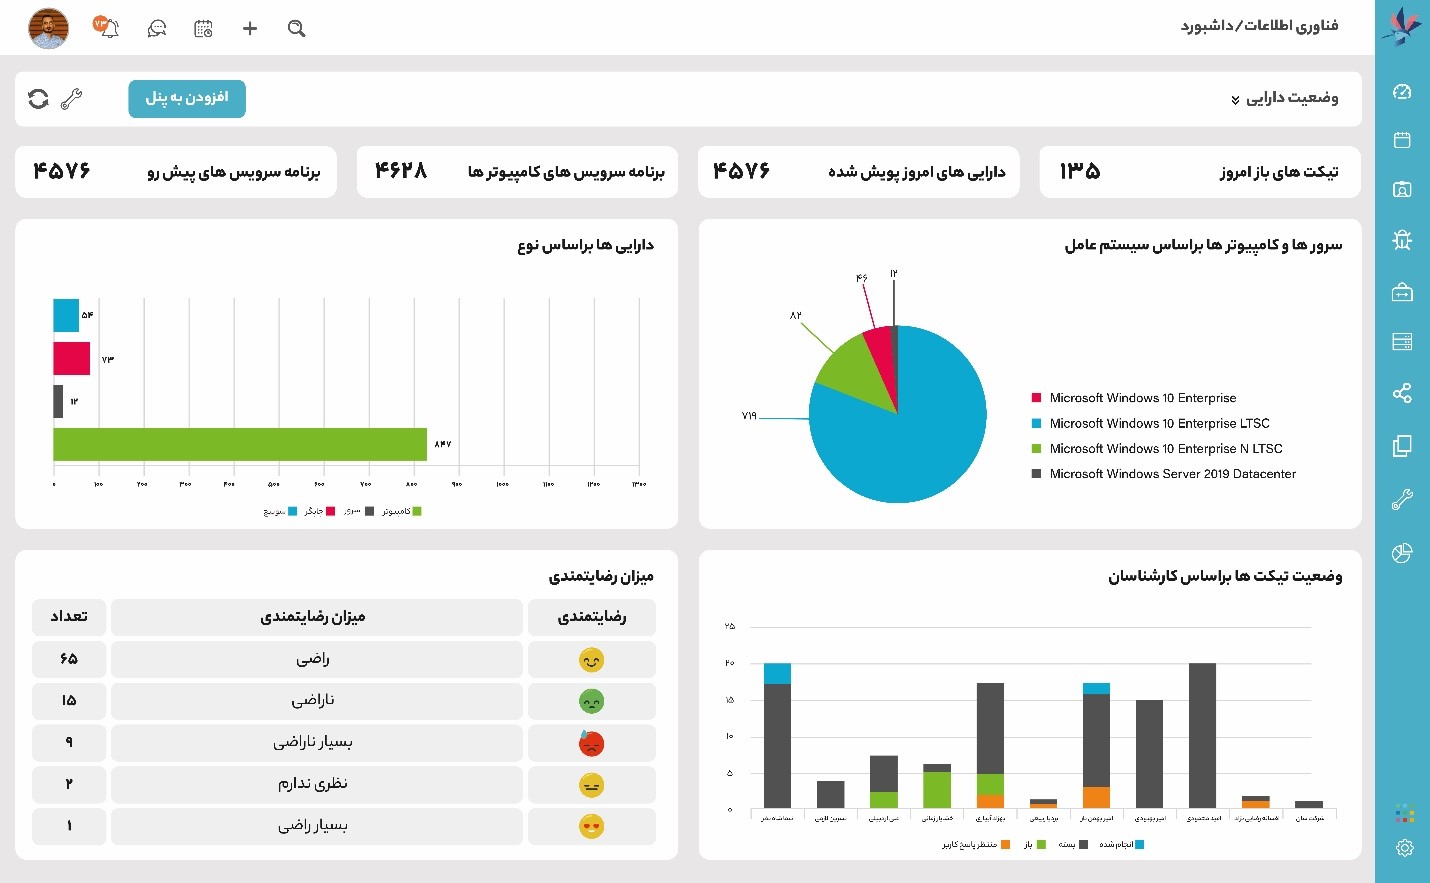Click the pie chart reports icon in the sidebar
This screenshot has width=1430, height=883.
pos(1403,552)
